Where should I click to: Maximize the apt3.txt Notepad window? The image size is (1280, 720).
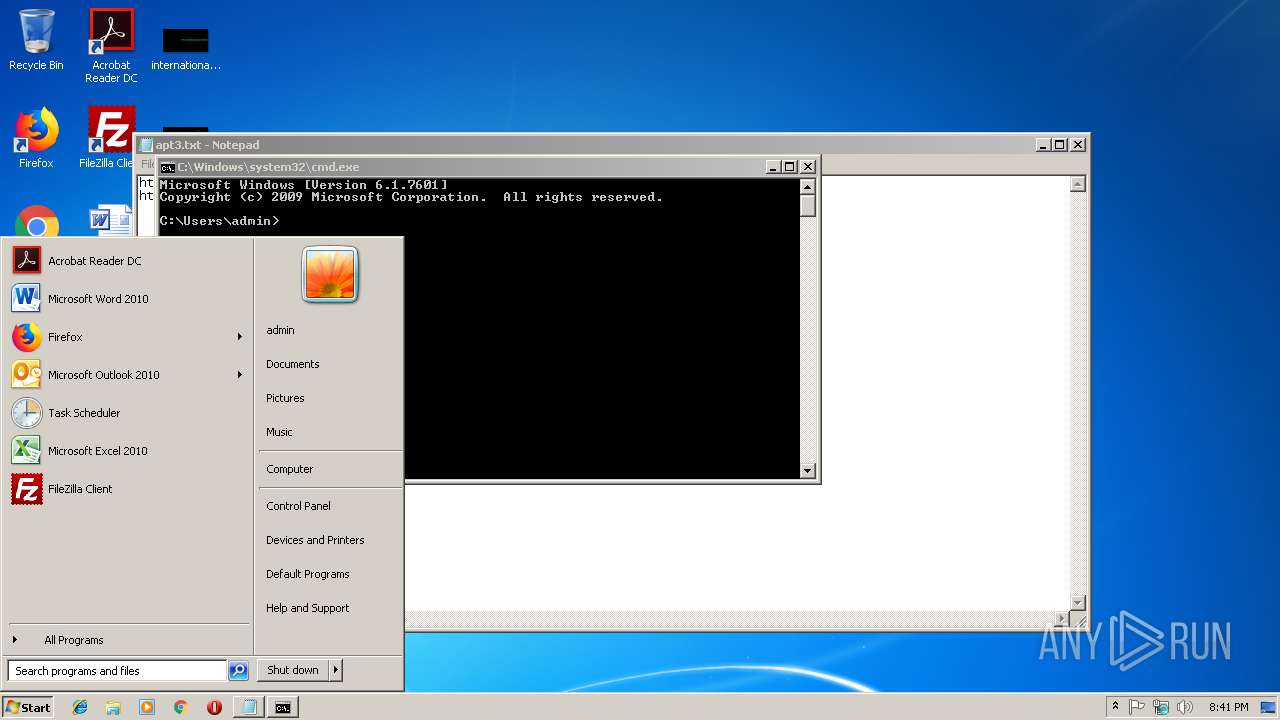click(1060, 145)
